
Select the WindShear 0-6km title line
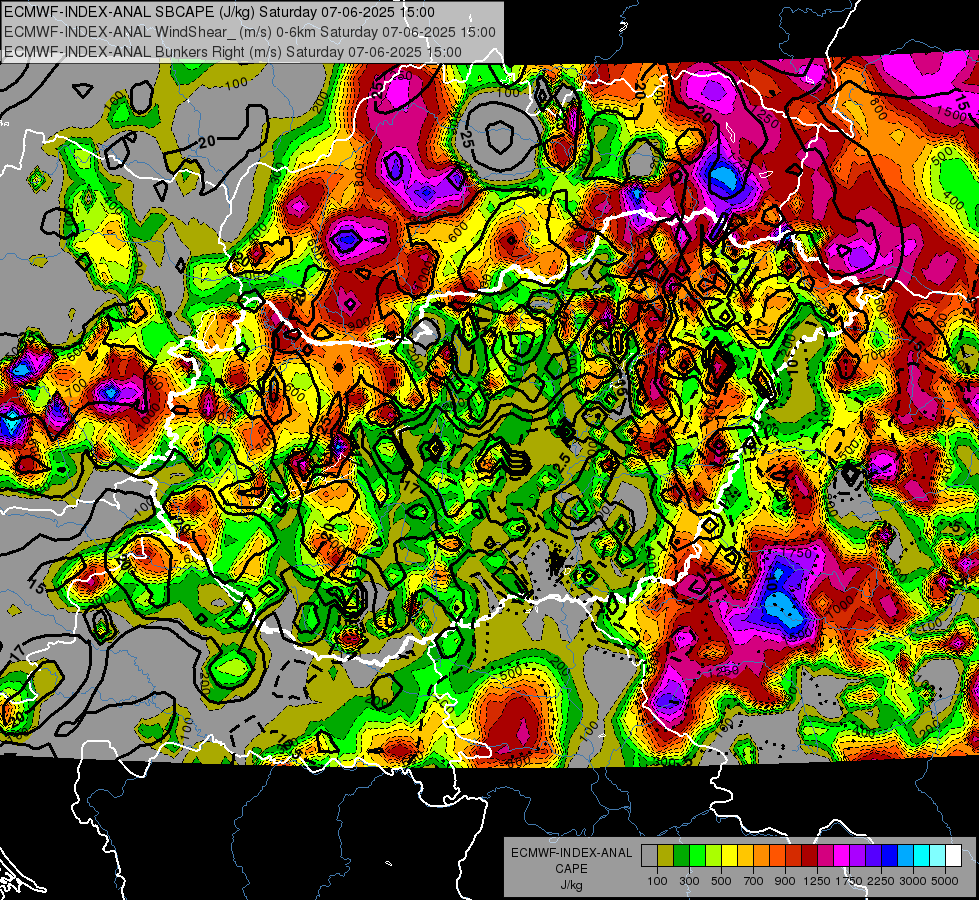point(250,32)
